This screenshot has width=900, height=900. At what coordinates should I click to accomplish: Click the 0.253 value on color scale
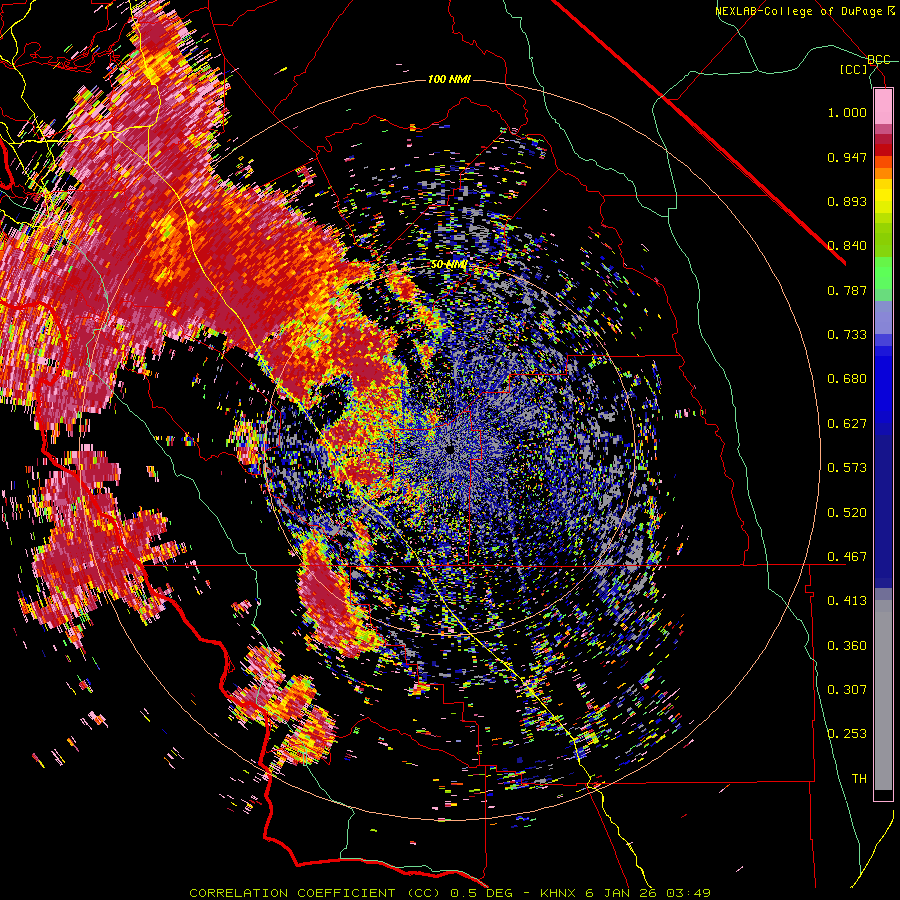point(847,734)
